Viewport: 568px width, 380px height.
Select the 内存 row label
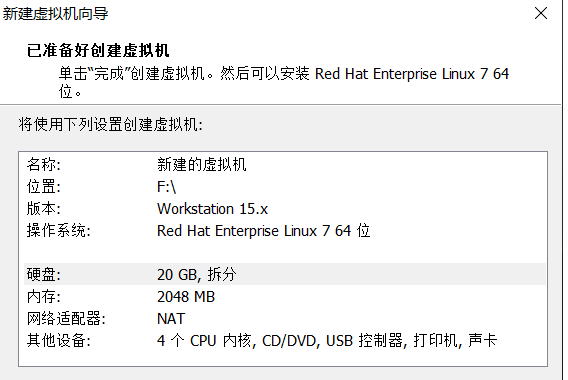(43, 297)
